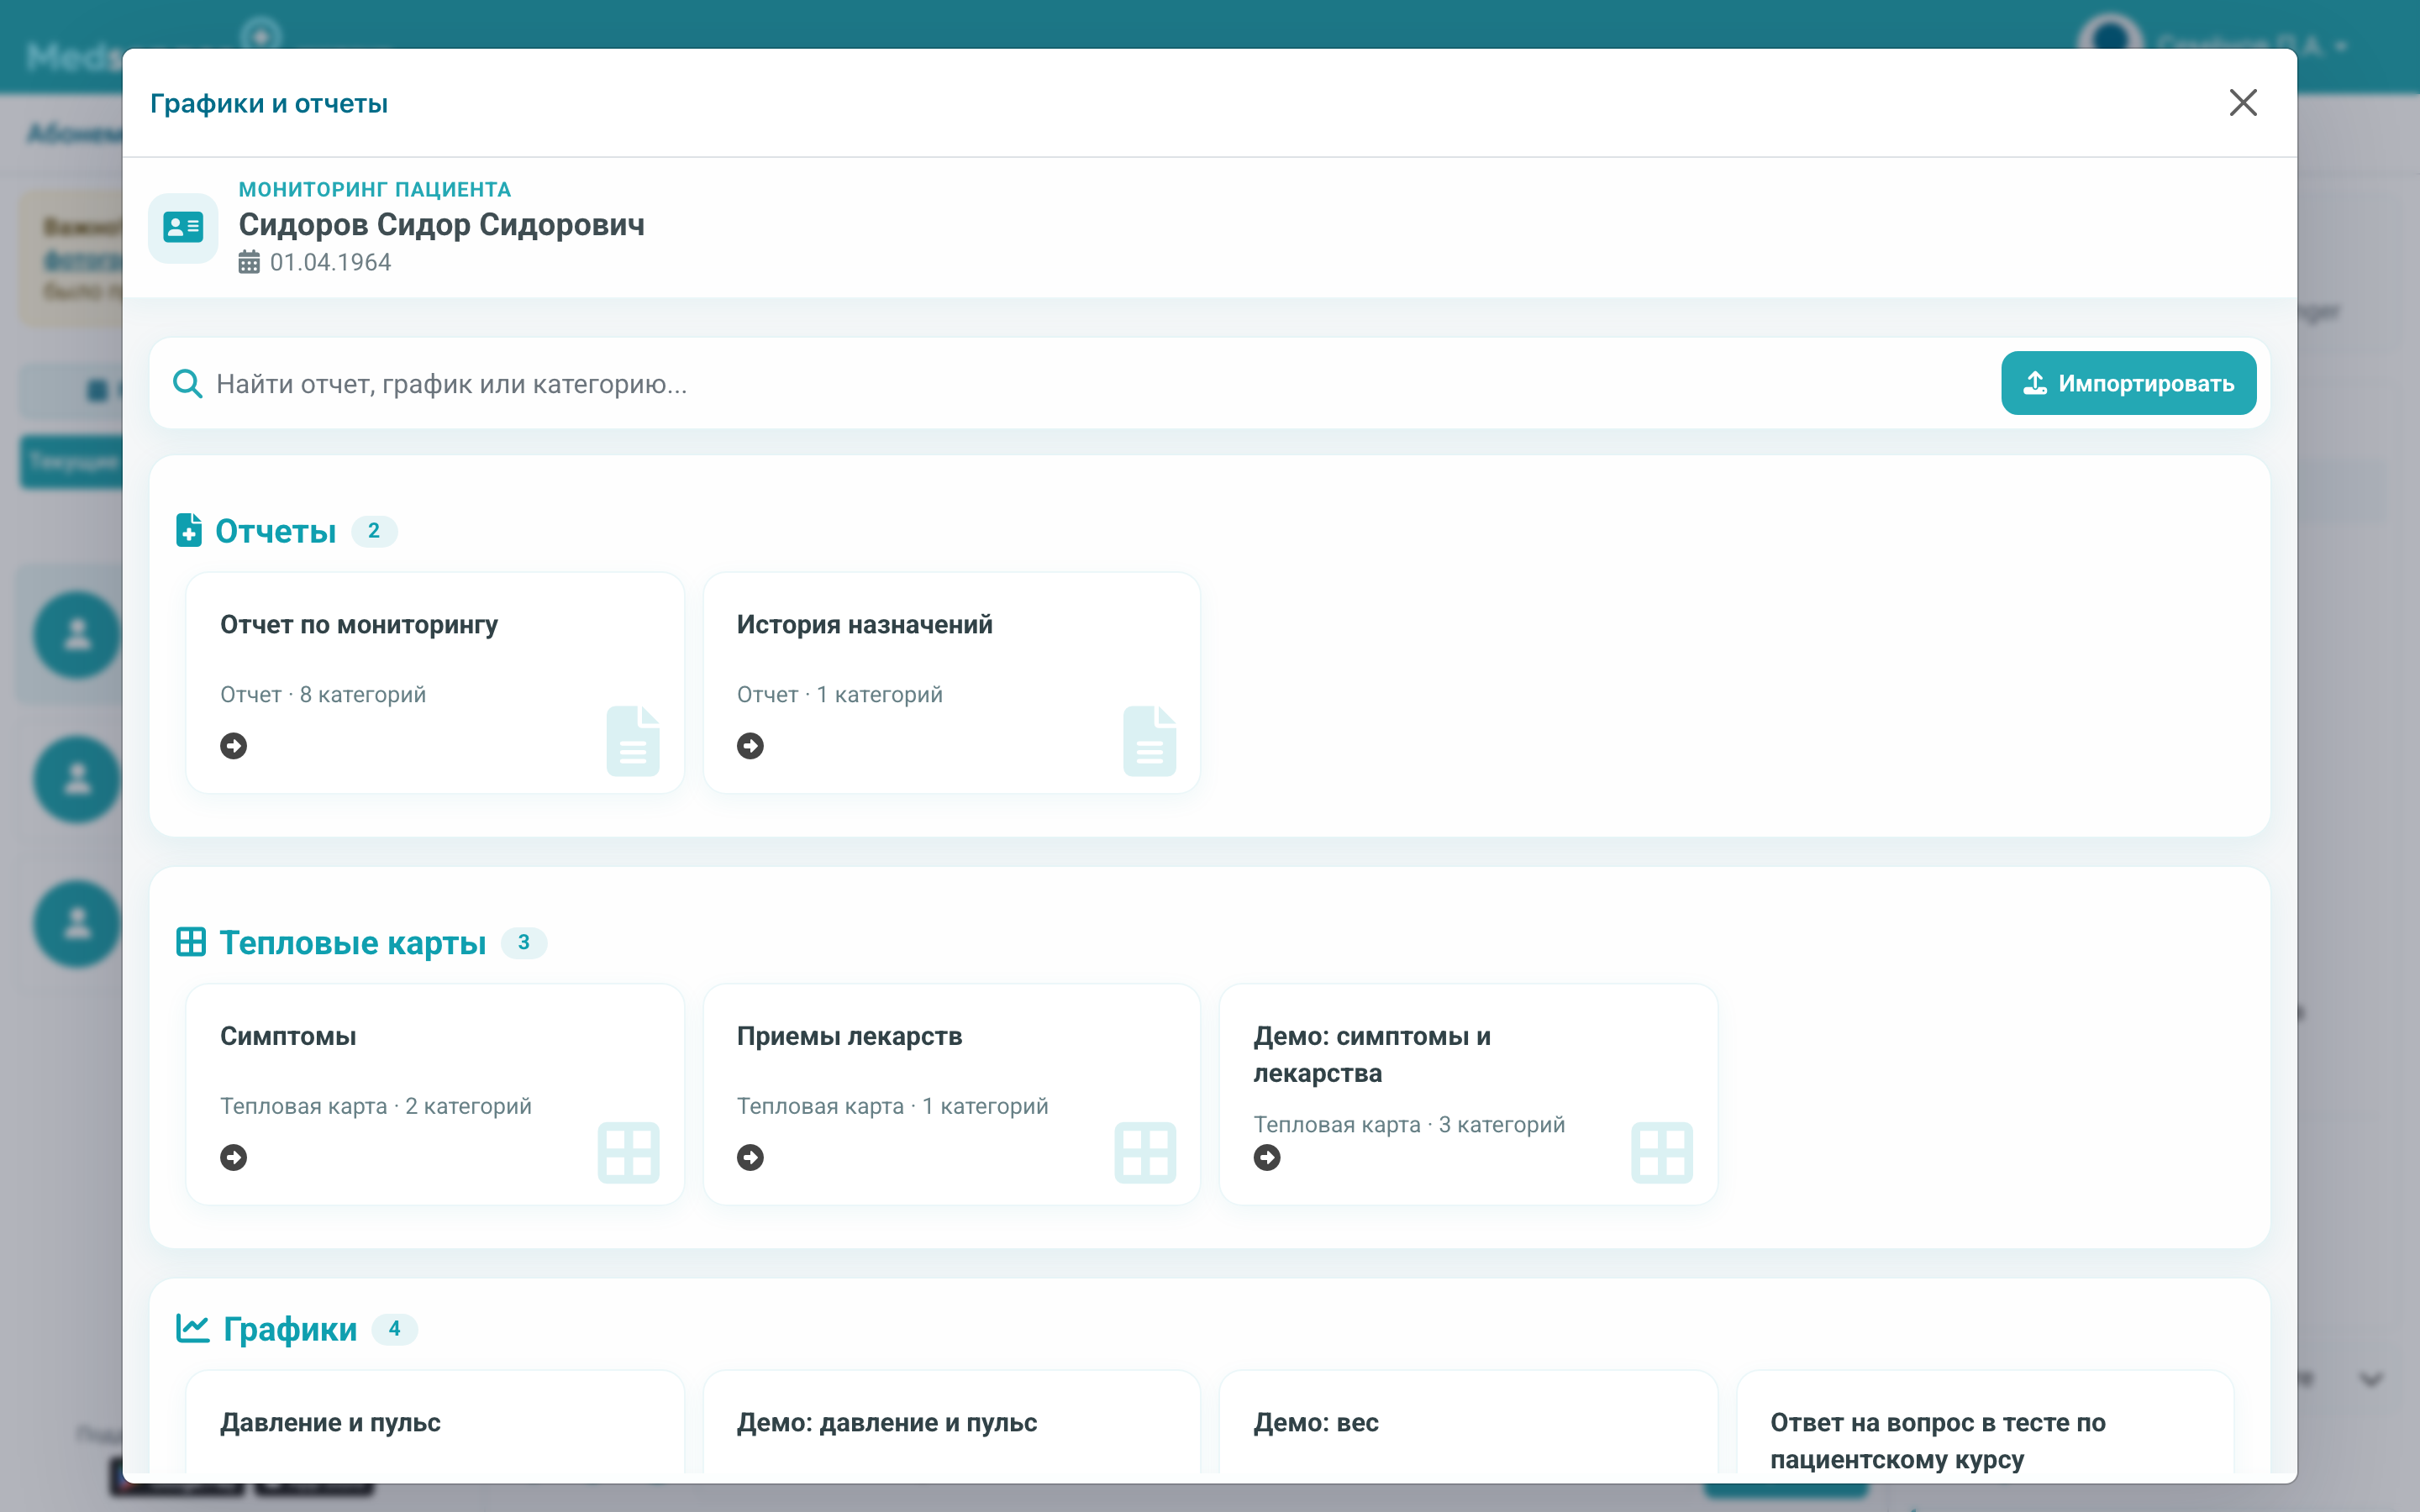Click the Тепловые карты section heading

point(352,942)
